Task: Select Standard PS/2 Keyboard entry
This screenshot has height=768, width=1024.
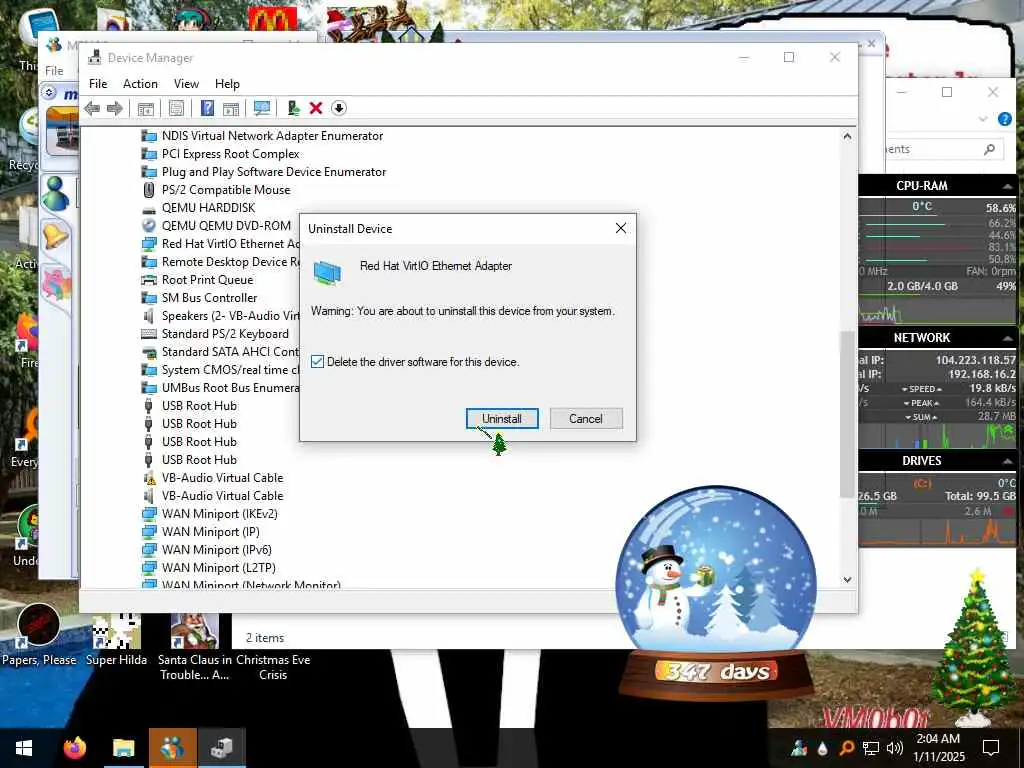Action: 225,334
